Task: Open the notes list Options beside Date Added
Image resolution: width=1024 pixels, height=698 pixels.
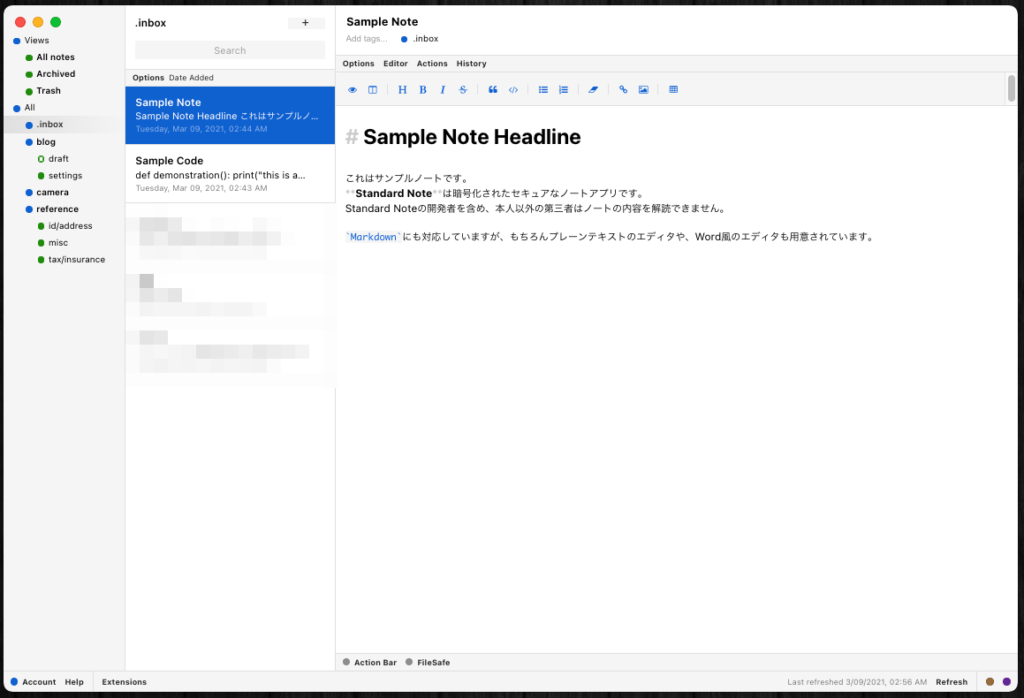Action: pyautogui.click(x=148, y=78)
